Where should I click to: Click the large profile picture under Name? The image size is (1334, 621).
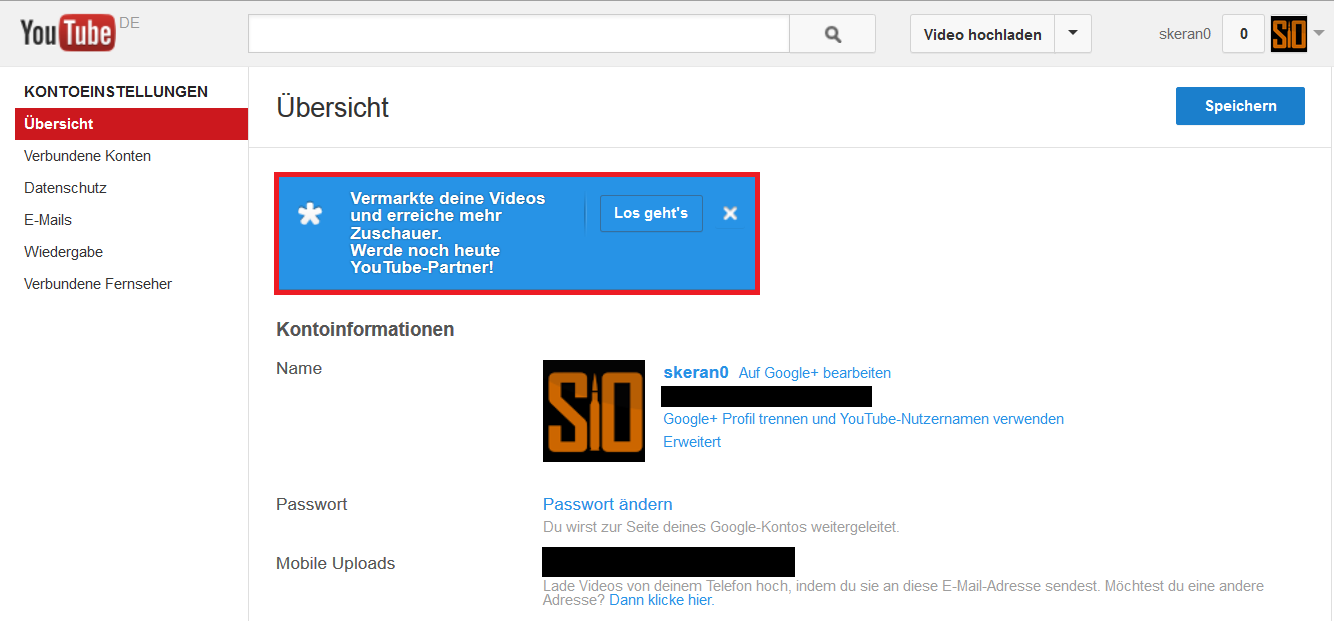[594, 411]
